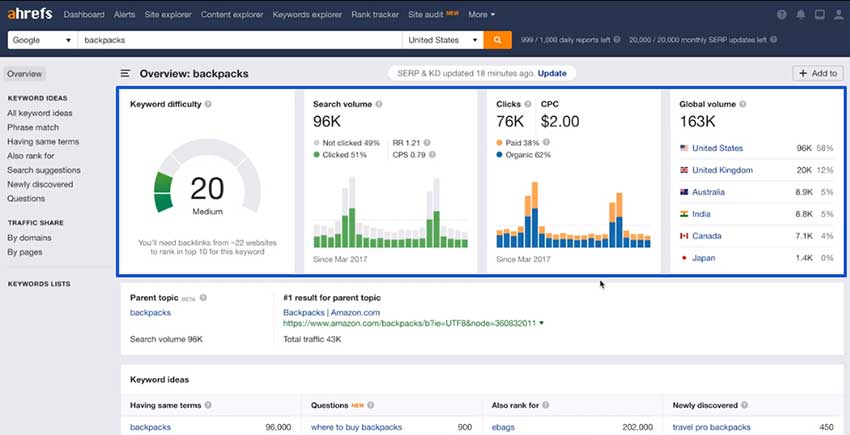Open Newly discovered in sidebar
This screenshot has width=850, height=435.
[x=40, y=184]
